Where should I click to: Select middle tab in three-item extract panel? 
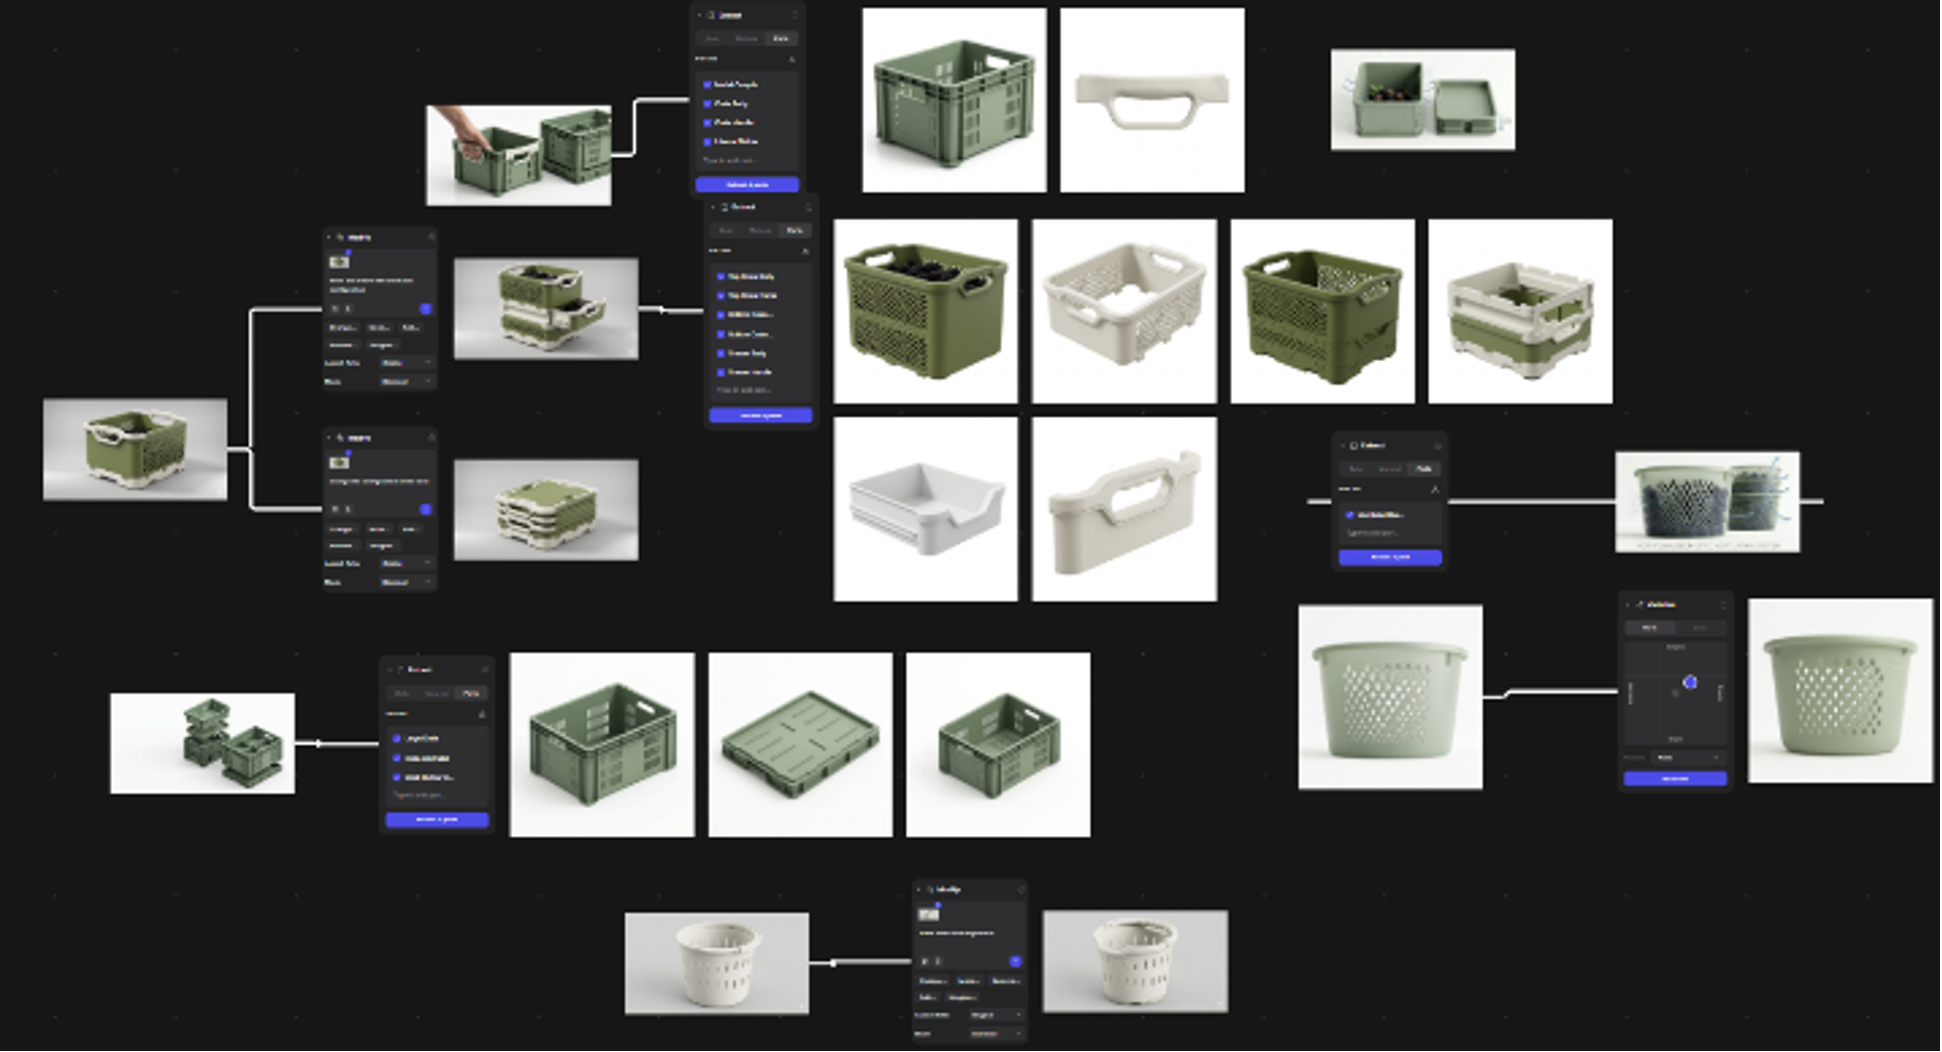coord(437,693)
